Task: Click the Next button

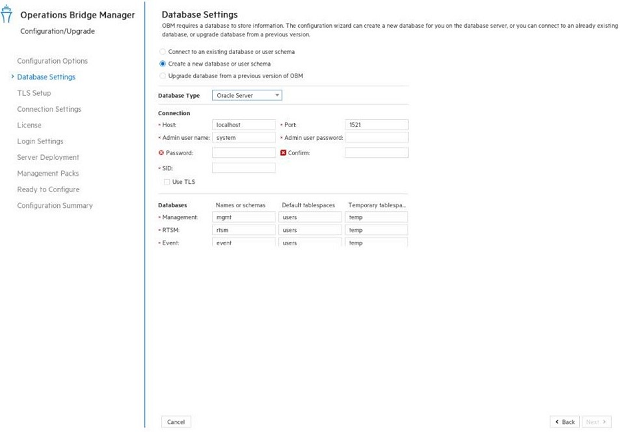Action: (x=597, y=422)
